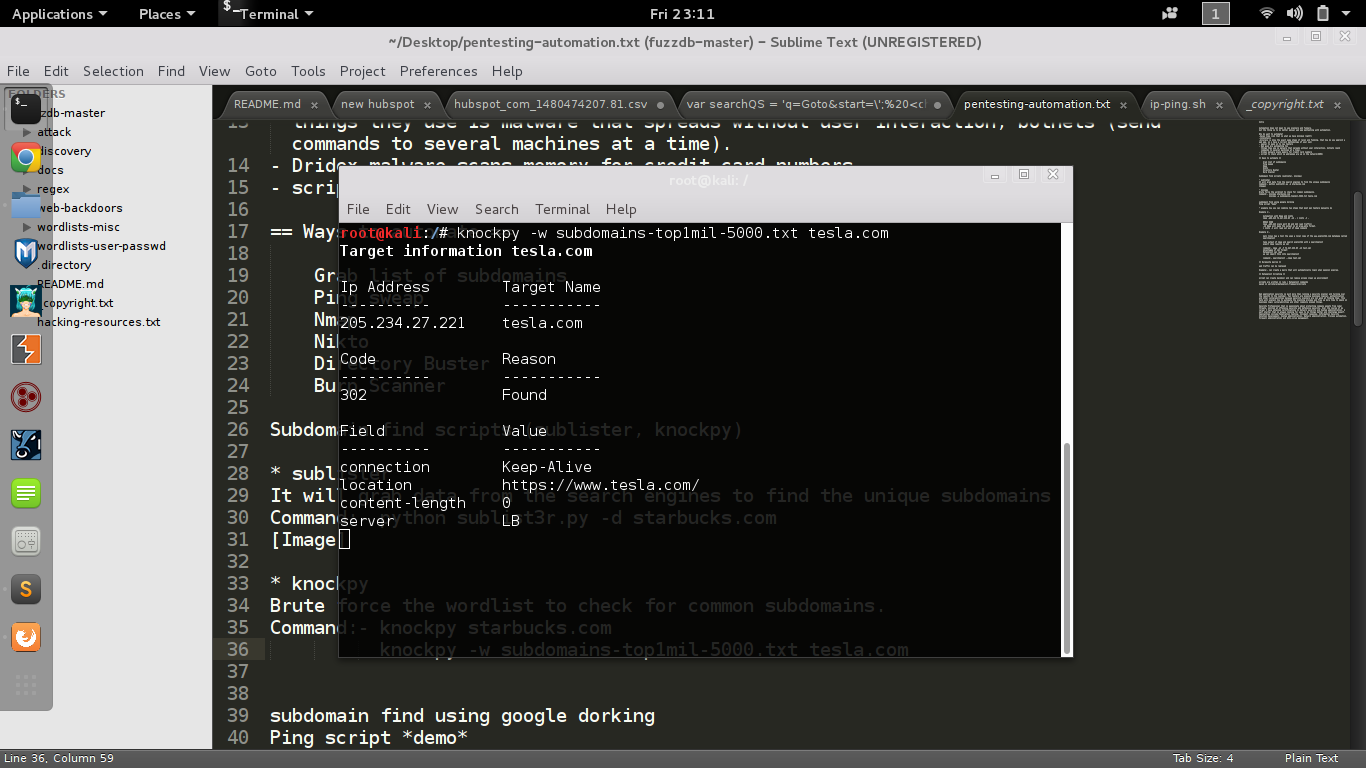Viewport: 1366px width, 768px height.
Task: Close the pentesting-automation.txt tab
Action: pyautogui.click(x=1124, y=104)
